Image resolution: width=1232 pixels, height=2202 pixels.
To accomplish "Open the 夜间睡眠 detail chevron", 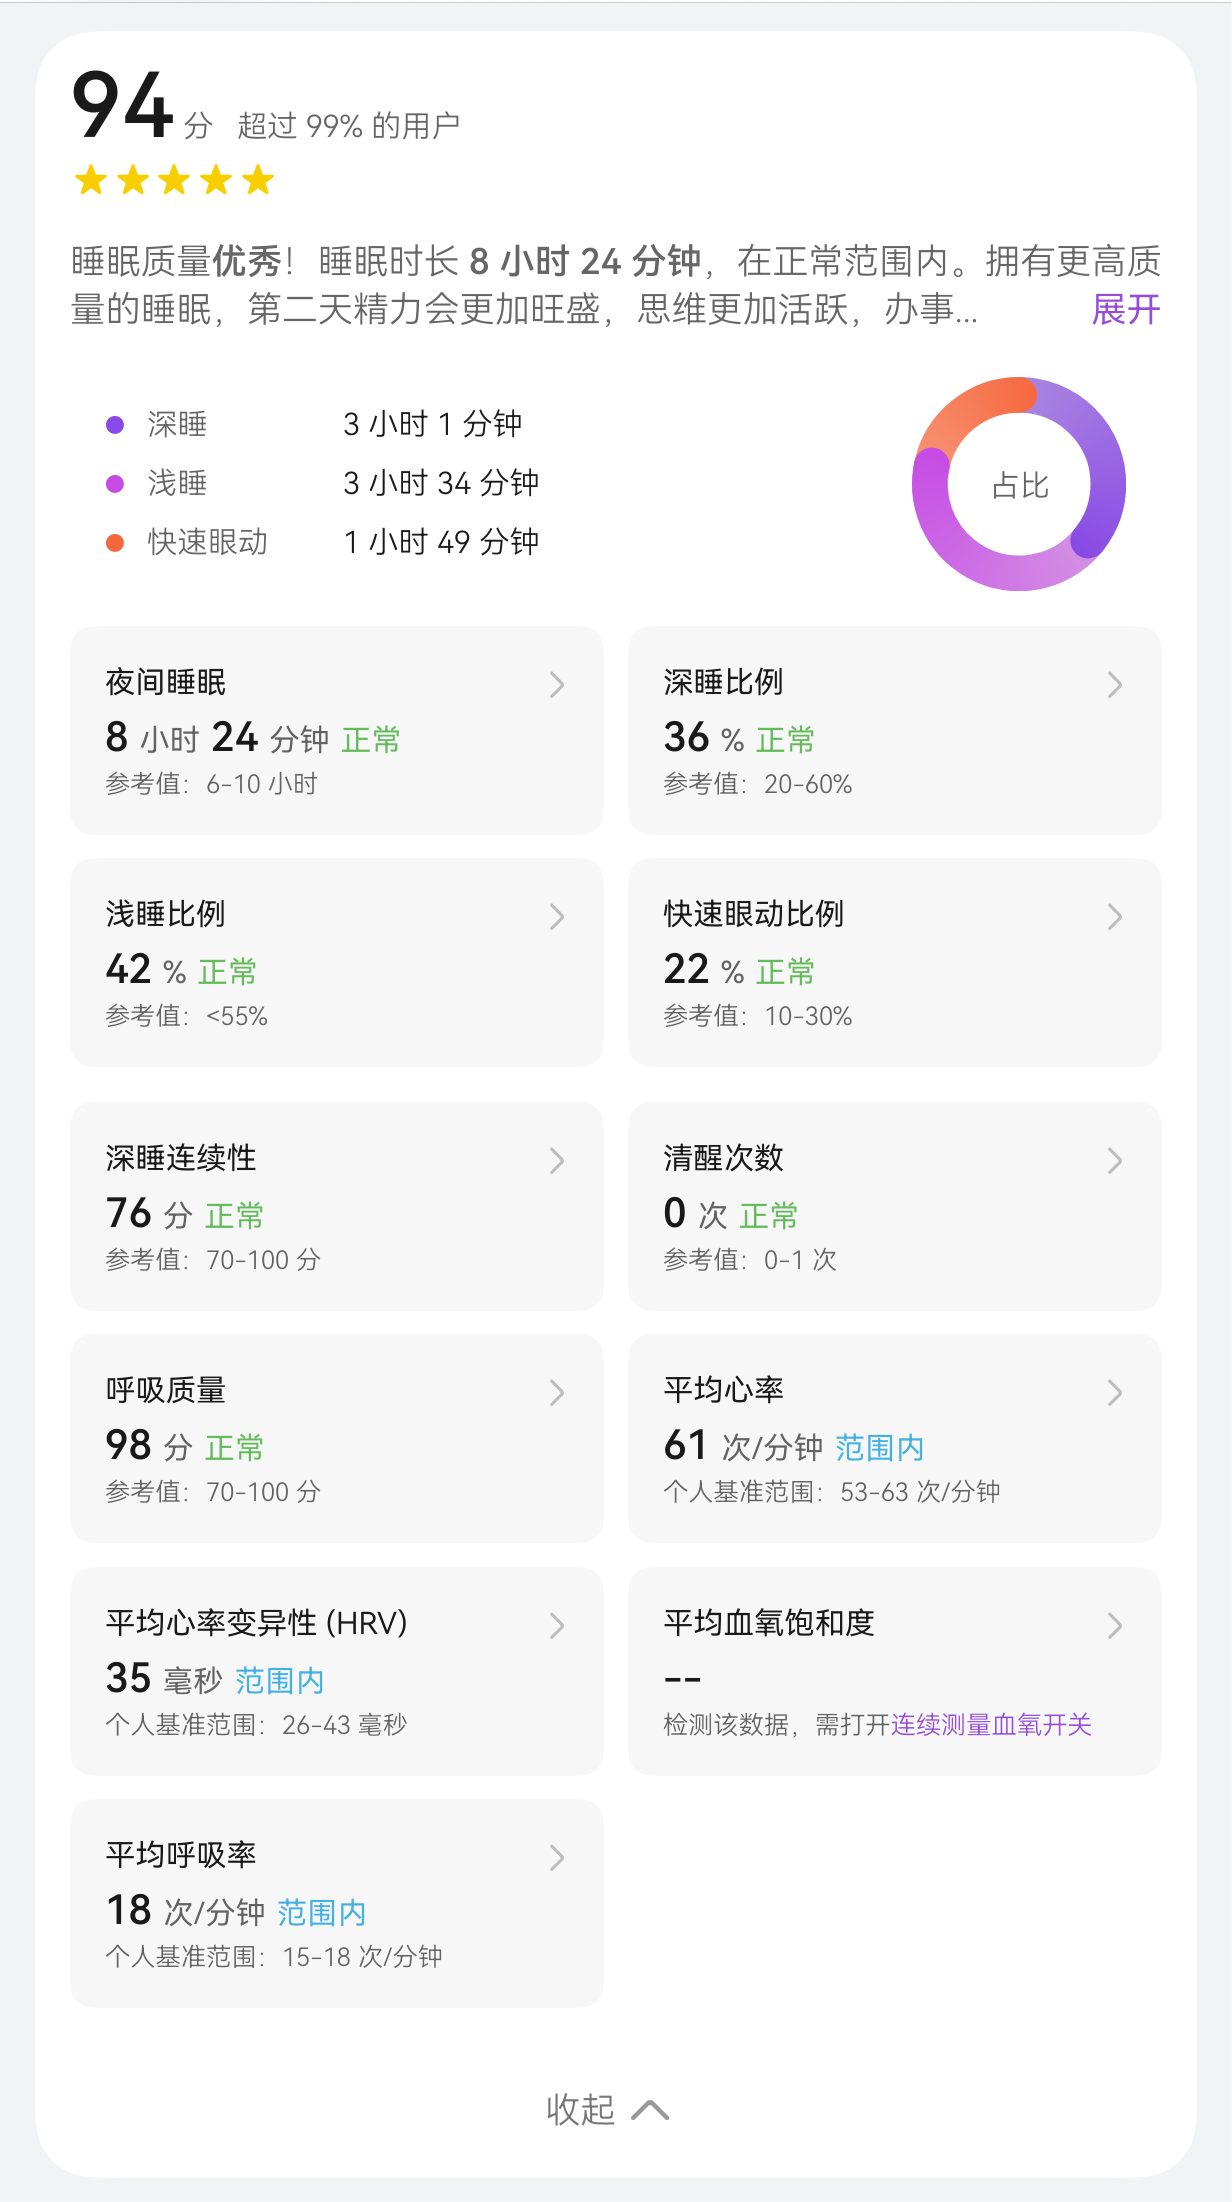I will [x=557, y=685].
